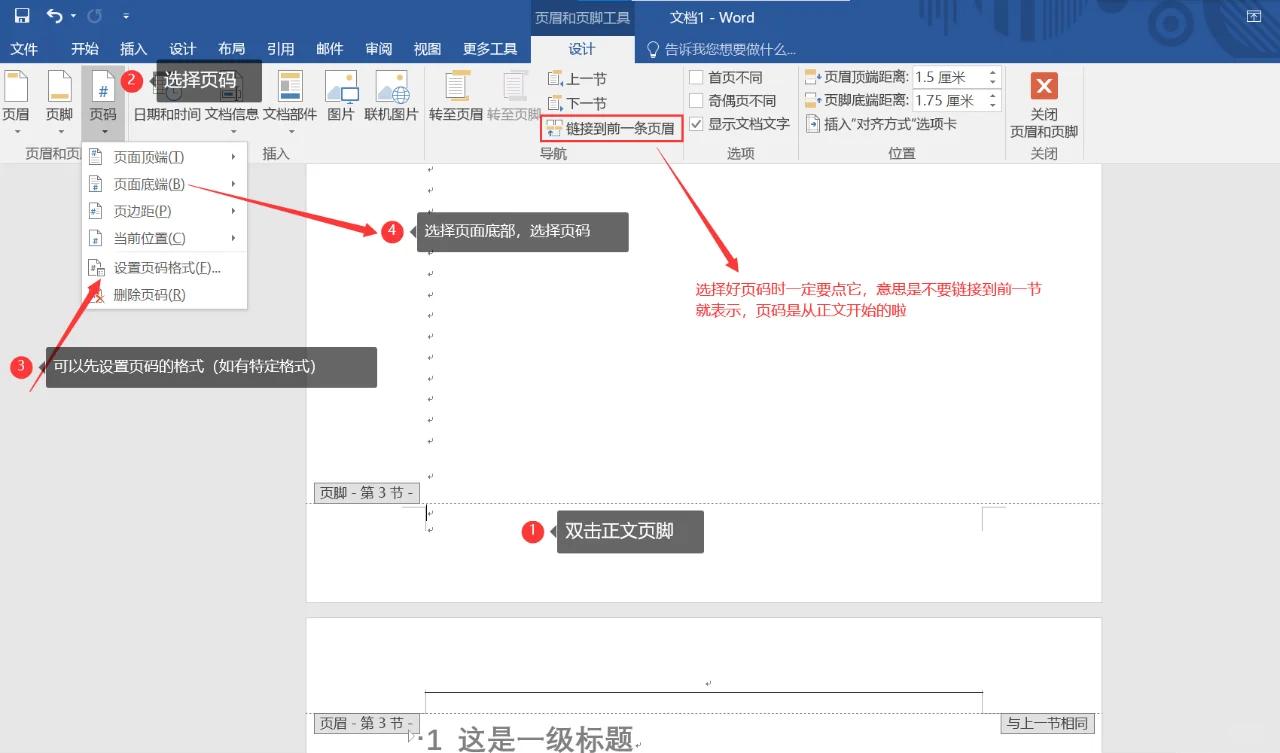Toggle 链接到前一条页眉 button
1280x753 pixels.
pyautogui.click(x=611, y=128)
